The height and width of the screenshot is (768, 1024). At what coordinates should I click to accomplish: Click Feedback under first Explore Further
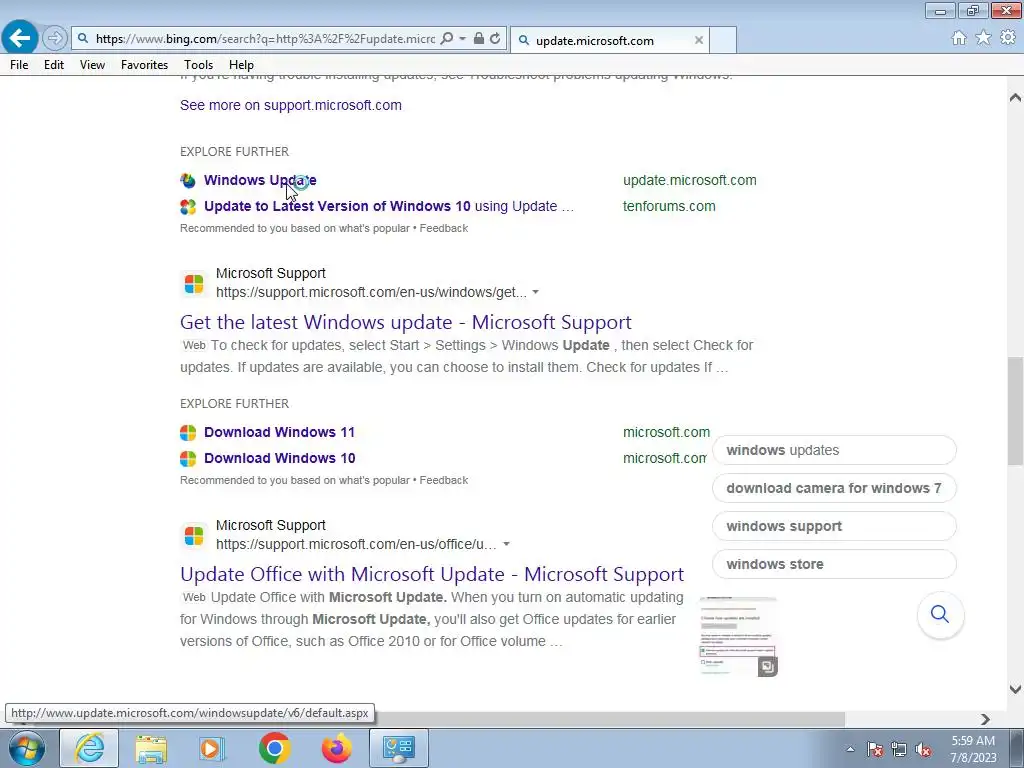(x=443, y=228)
